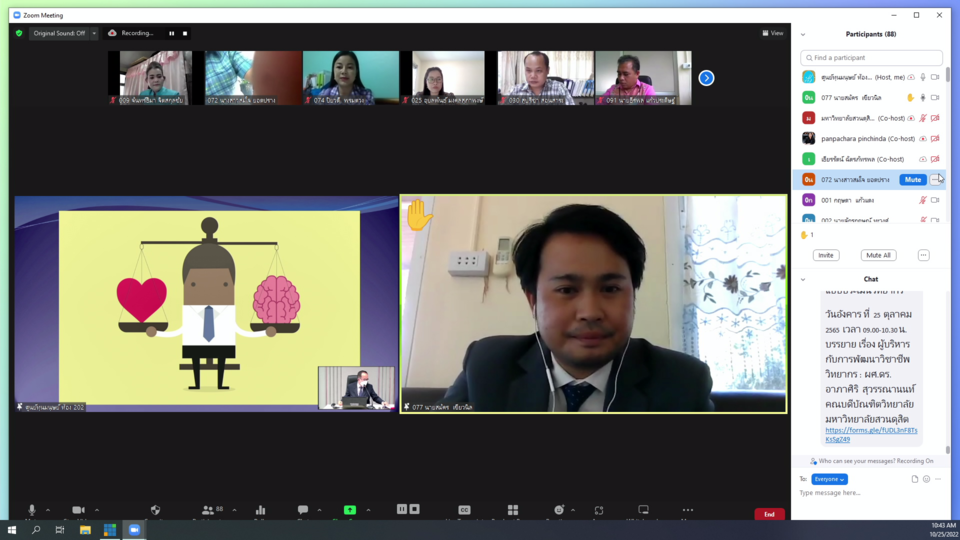Open Windows Start menu

pyautogui.click(x=11, y=530)
